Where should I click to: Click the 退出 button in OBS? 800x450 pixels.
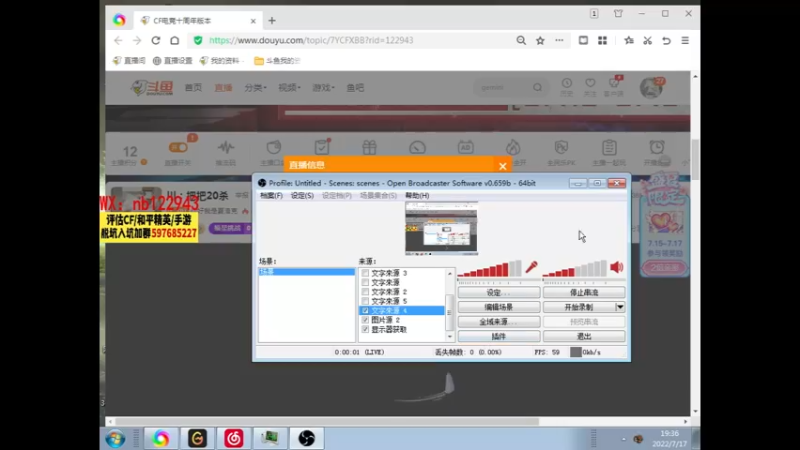point(584,336)
